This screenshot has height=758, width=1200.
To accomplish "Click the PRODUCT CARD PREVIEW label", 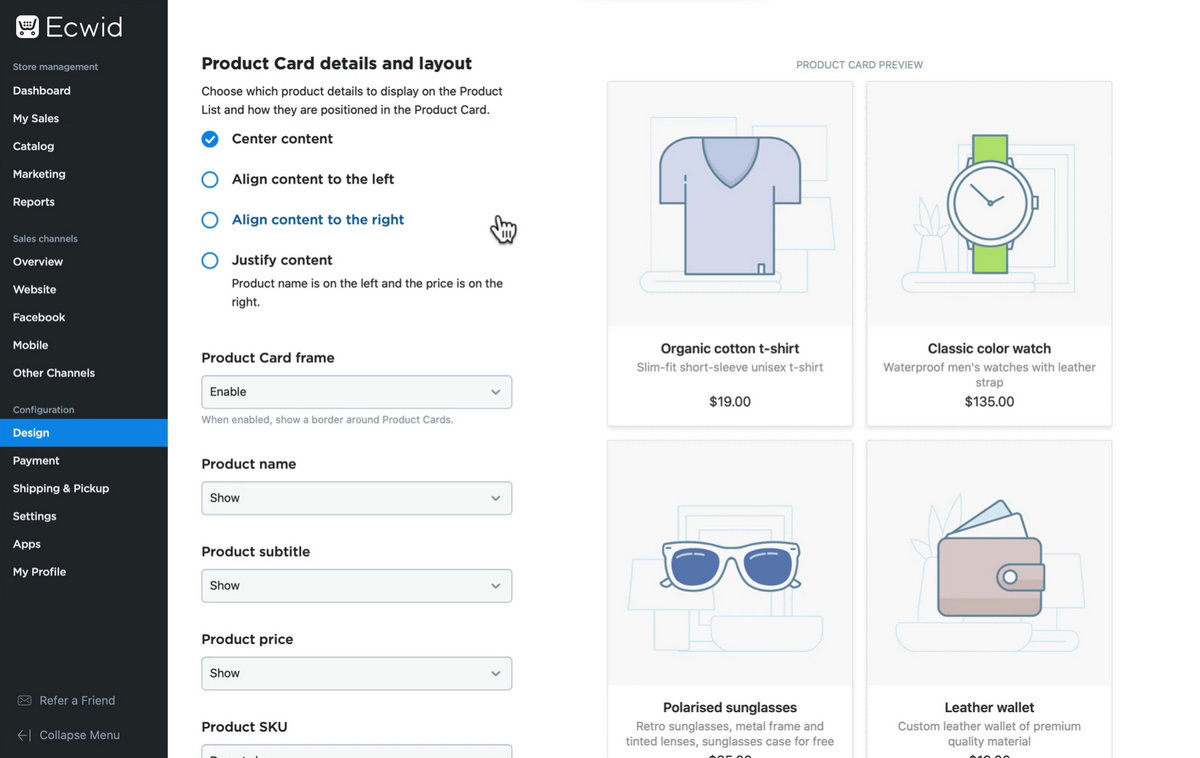I will (x=860, y=65).
